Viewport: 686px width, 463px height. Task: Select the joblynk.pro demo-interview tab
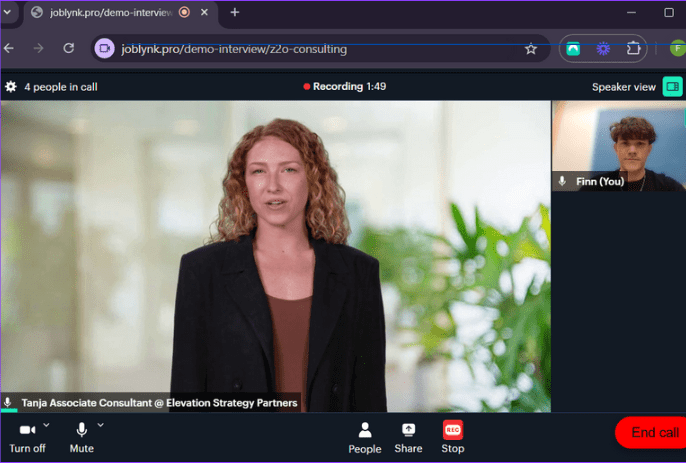[118, 13]
